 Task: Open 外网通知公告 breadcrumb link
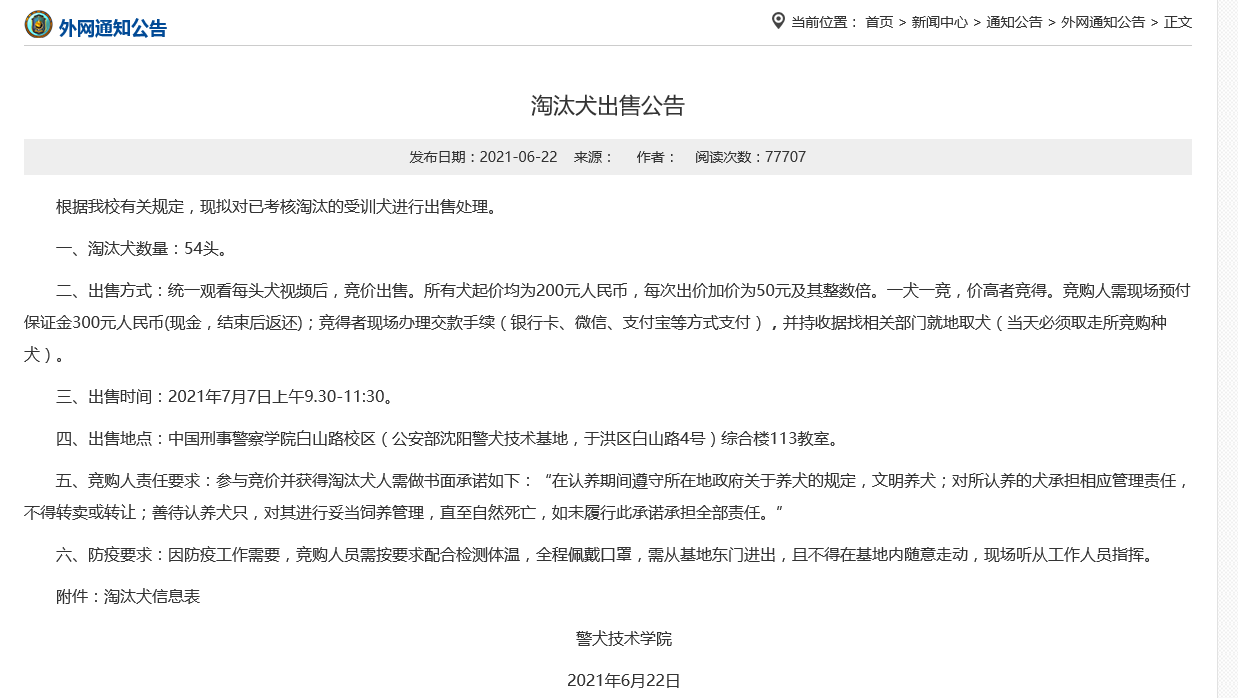(1103, 22)
